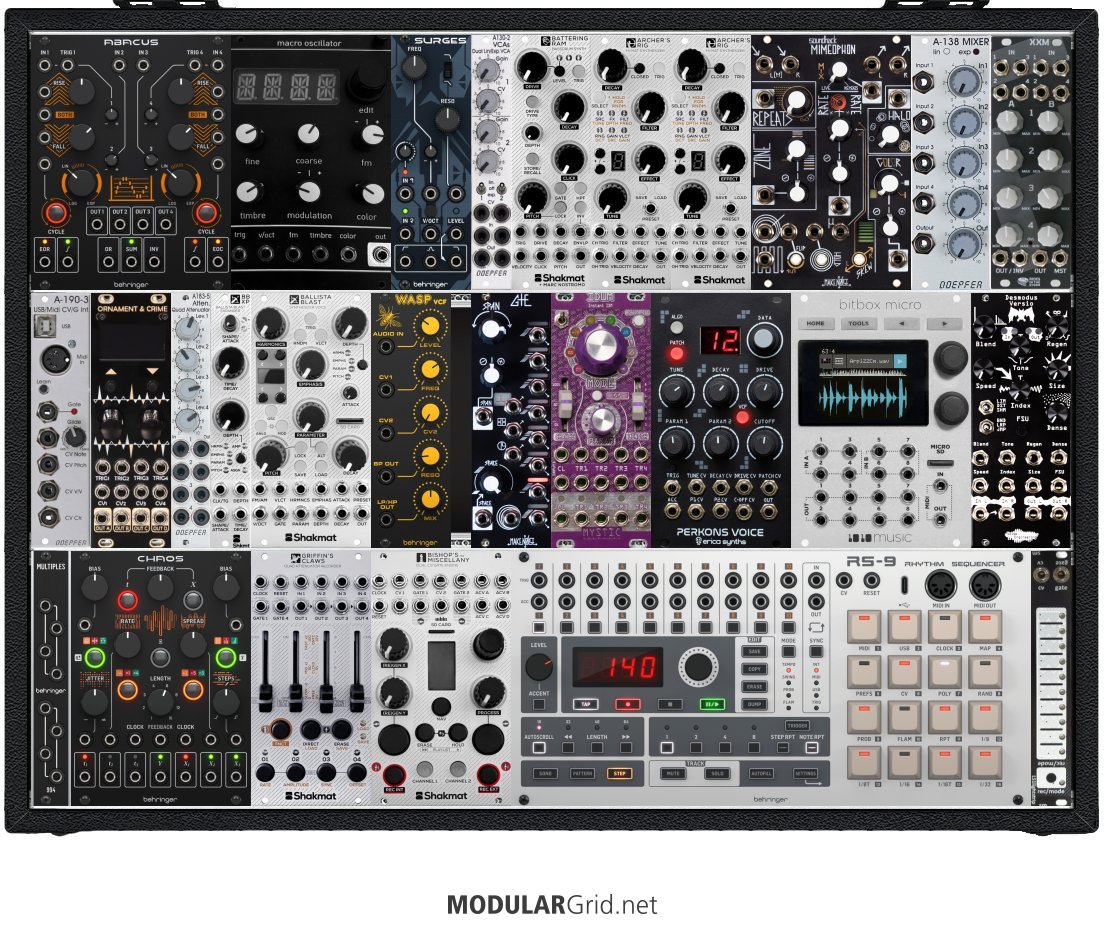The width and height of the screenshot is (1106, 926).
Task: Click the Blend knob on Desmodus Versio
Action: pyautogui.click(x=984, y=327)
